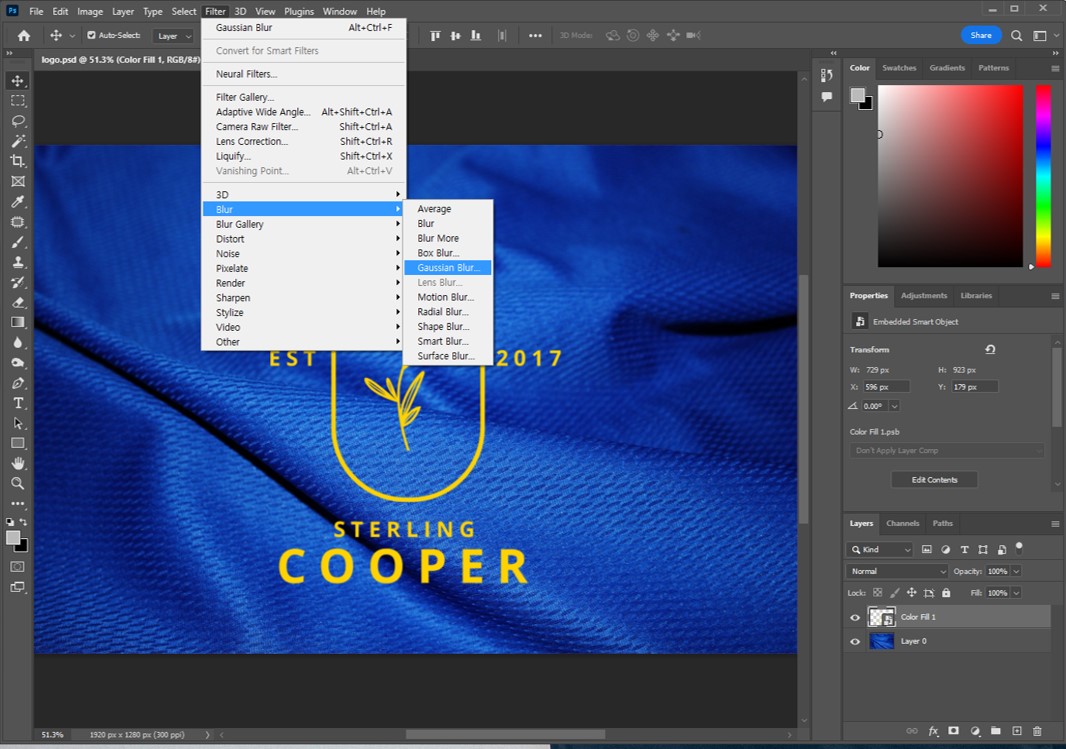Viewport: 1066px width, 749px height.
Task: Open the Libraries tab
Action: click(x=976, y=296)
